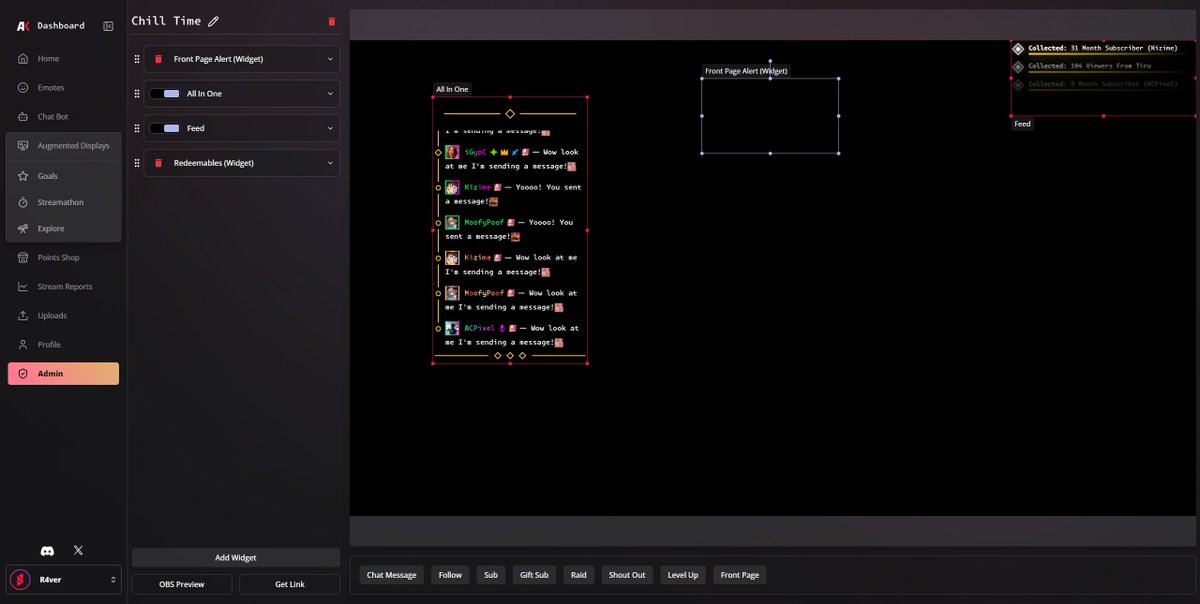Open the R4ver account dropdown
Viewport: 1200px width, 604px height.
[64, 580]
